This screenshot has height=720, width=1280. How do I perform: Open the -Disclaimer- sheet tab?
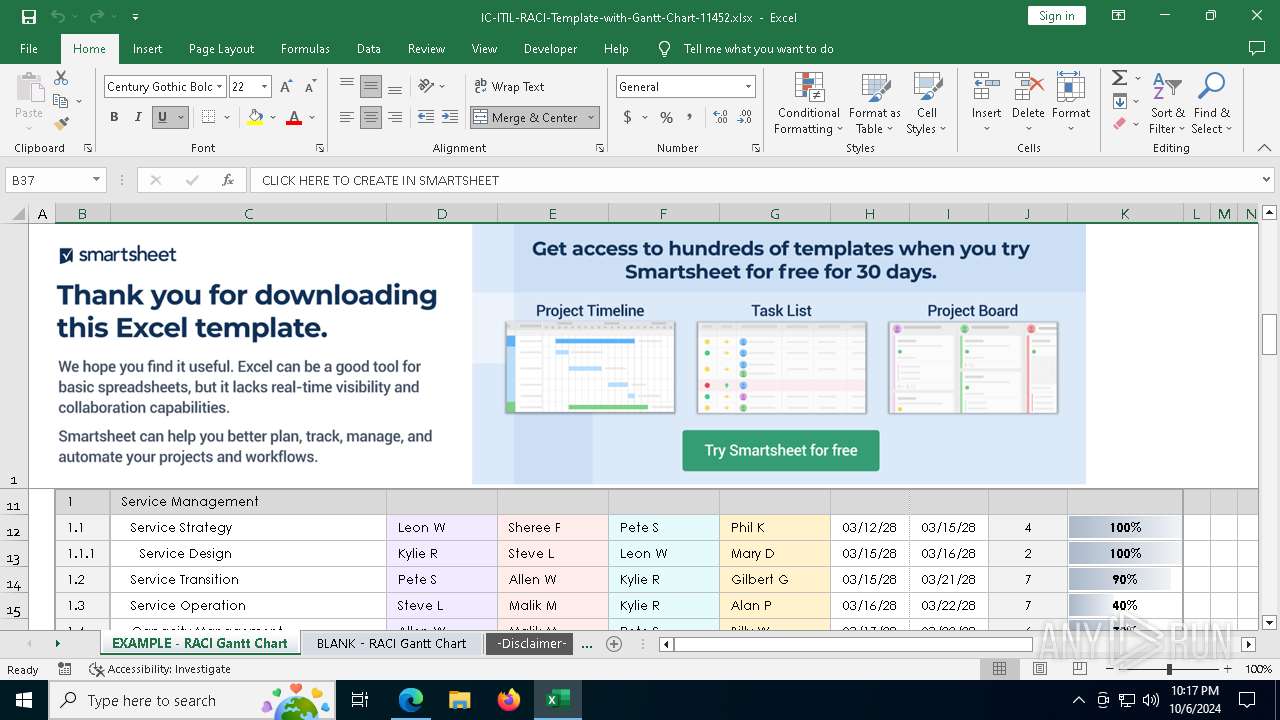point(531,643)
